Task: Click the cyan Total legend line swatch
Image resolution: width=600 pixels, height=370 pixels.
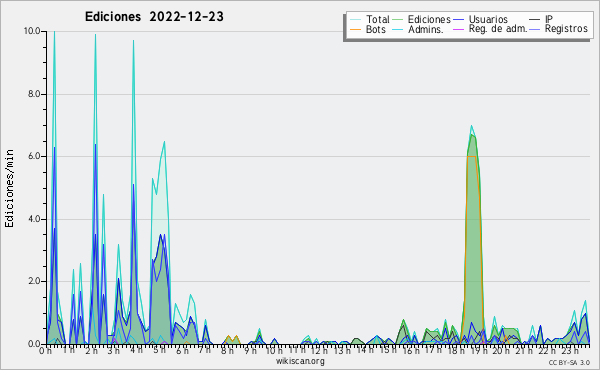Action: click(355, 20)
